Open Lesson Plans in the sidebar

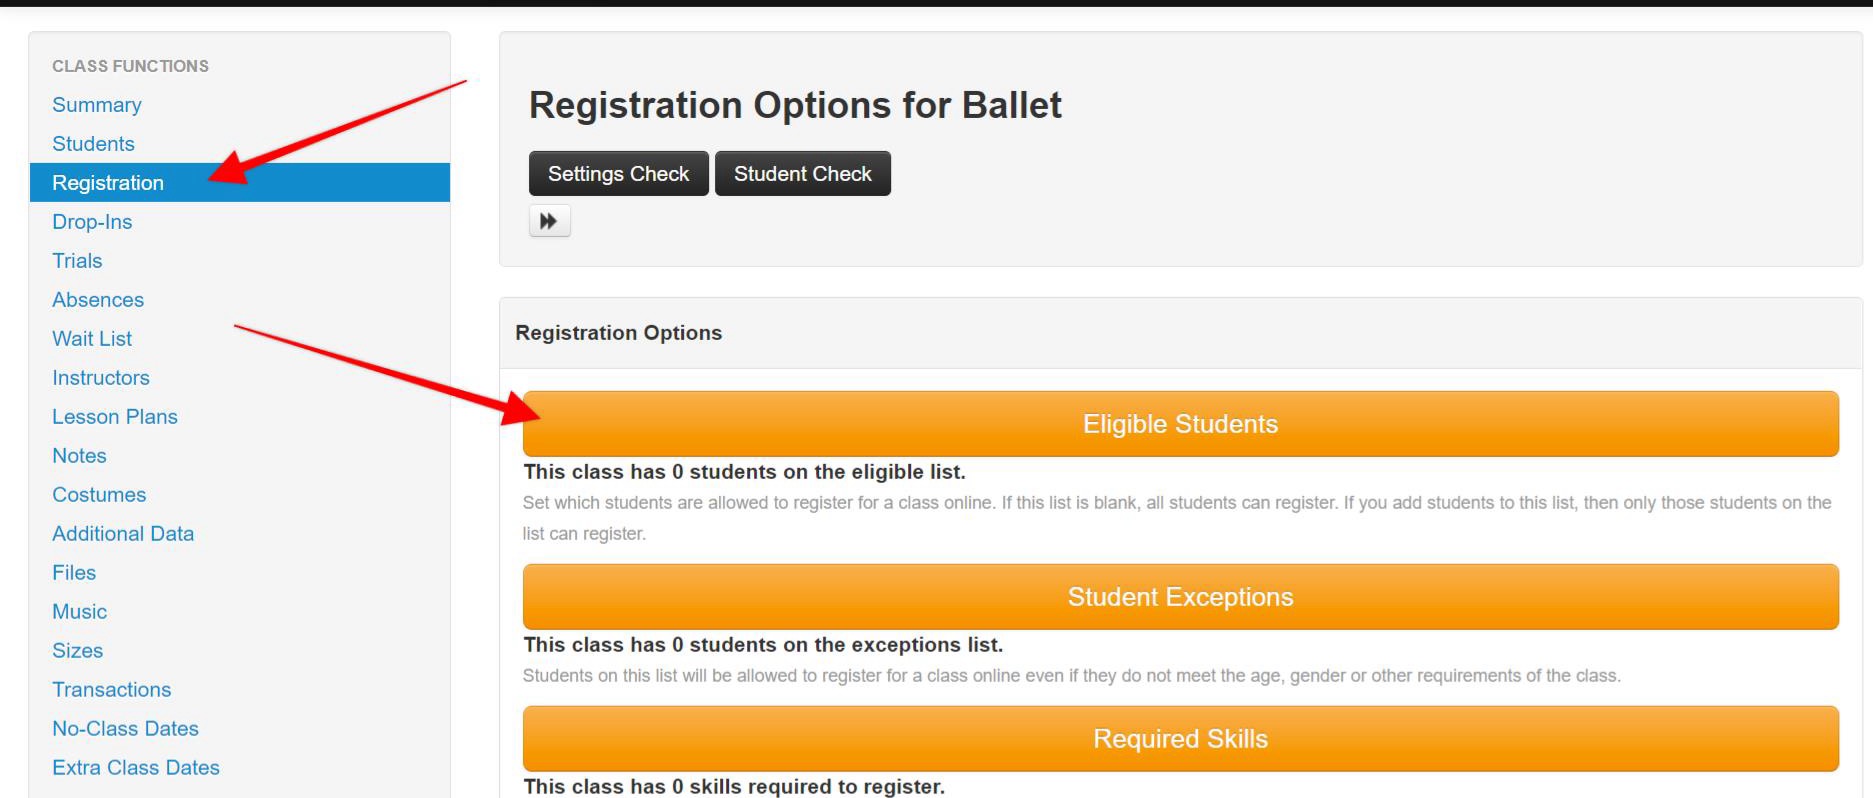coord(115,417)
